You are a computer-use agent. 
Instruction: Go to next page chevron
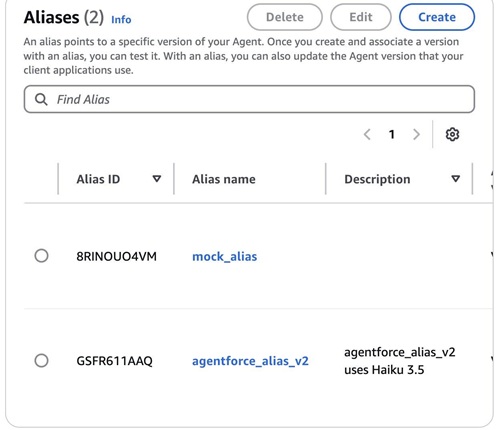tap(416, 135)
